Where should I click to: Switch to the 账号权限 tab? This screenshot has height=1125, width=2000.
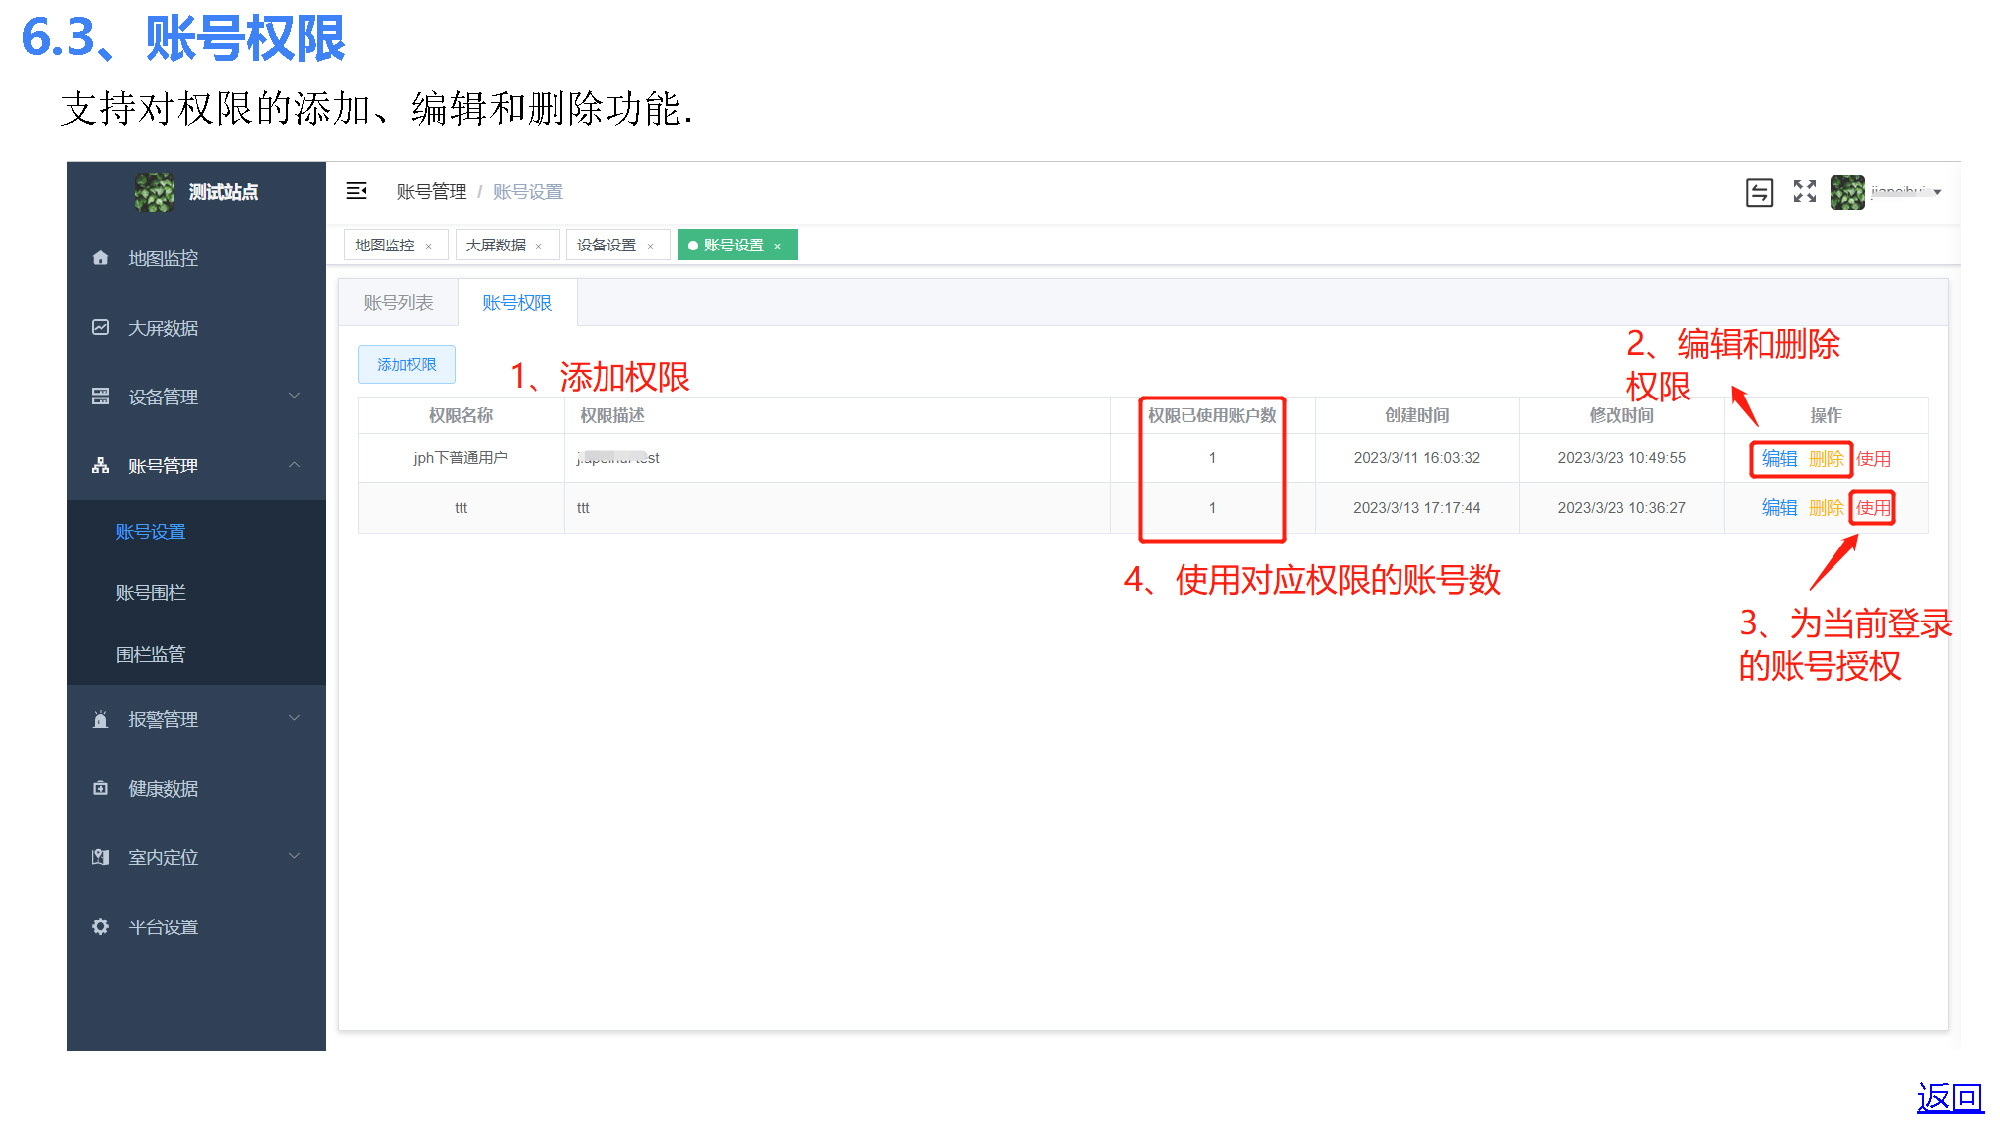pos(517,303)
